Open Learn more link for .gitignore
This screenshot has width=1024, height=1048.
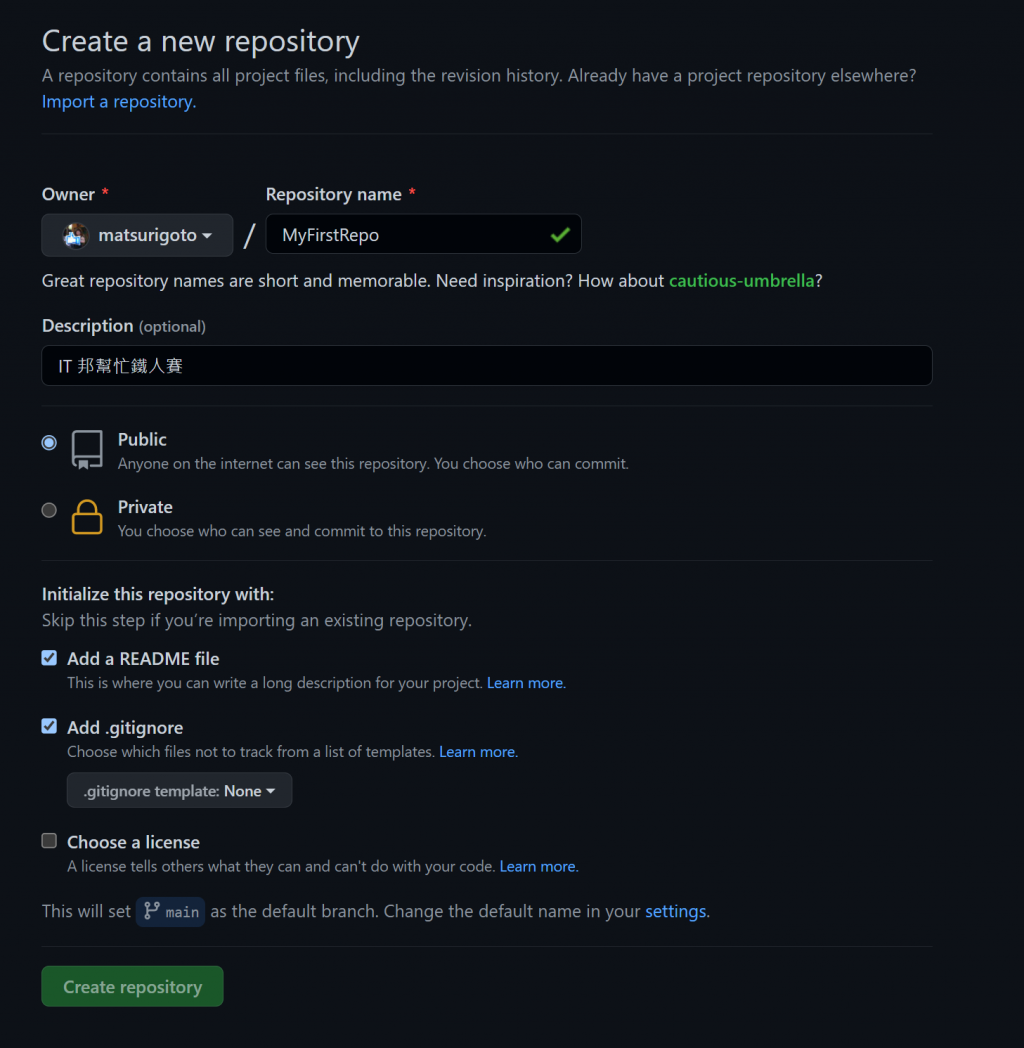(x=477, y=751)
